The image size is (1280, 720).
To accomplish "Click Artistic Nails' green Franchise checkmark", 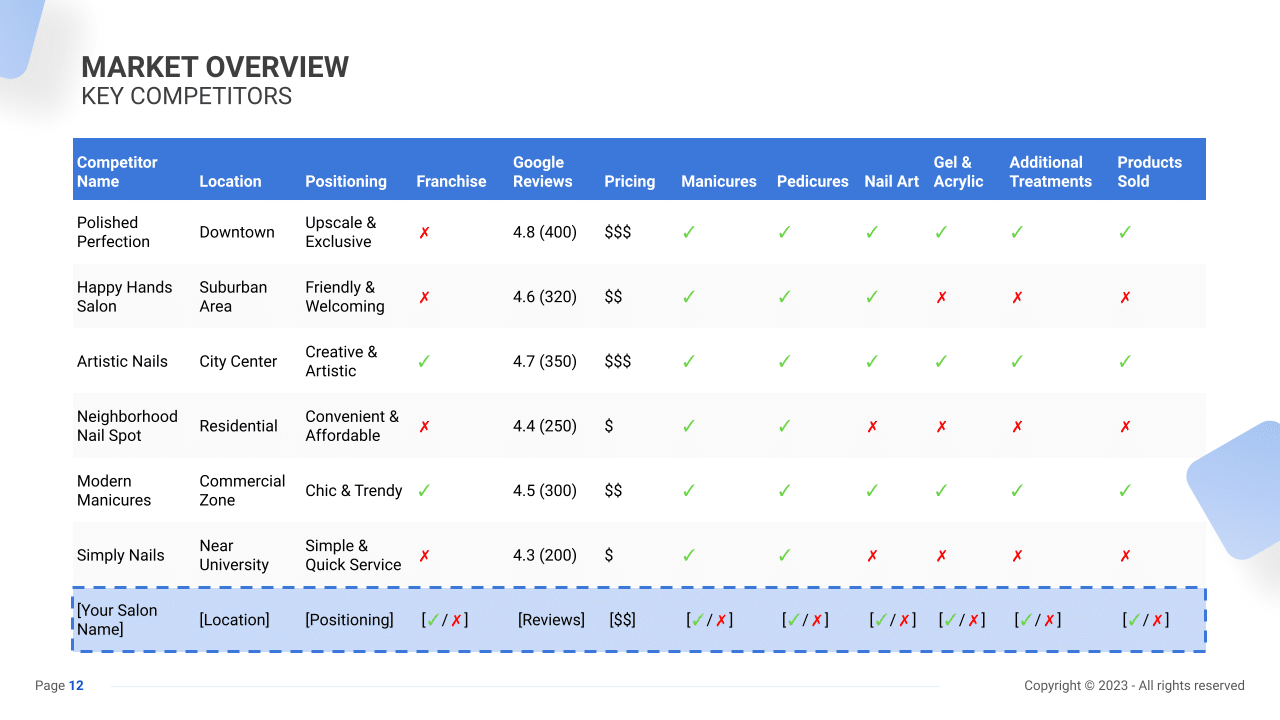I will (x=424, y=361).
